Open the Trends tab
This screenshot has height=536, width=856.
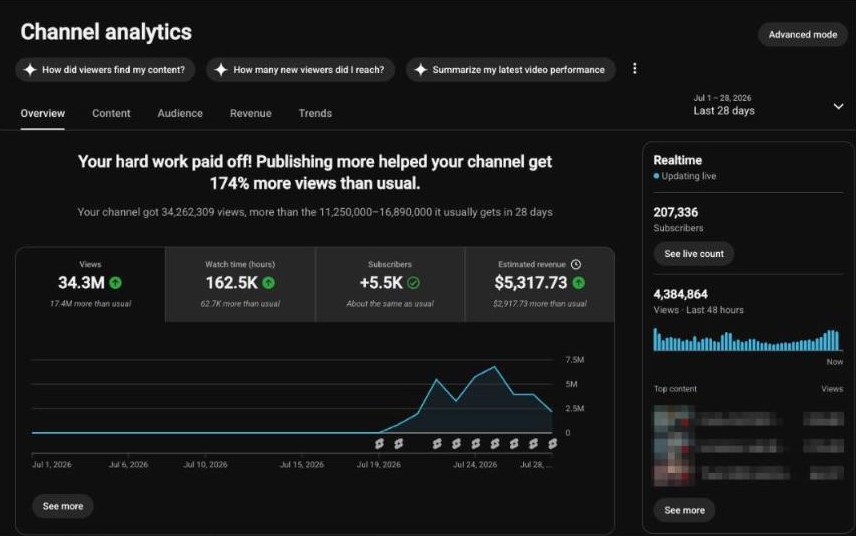pyautogui.click(x=315, y=114)
